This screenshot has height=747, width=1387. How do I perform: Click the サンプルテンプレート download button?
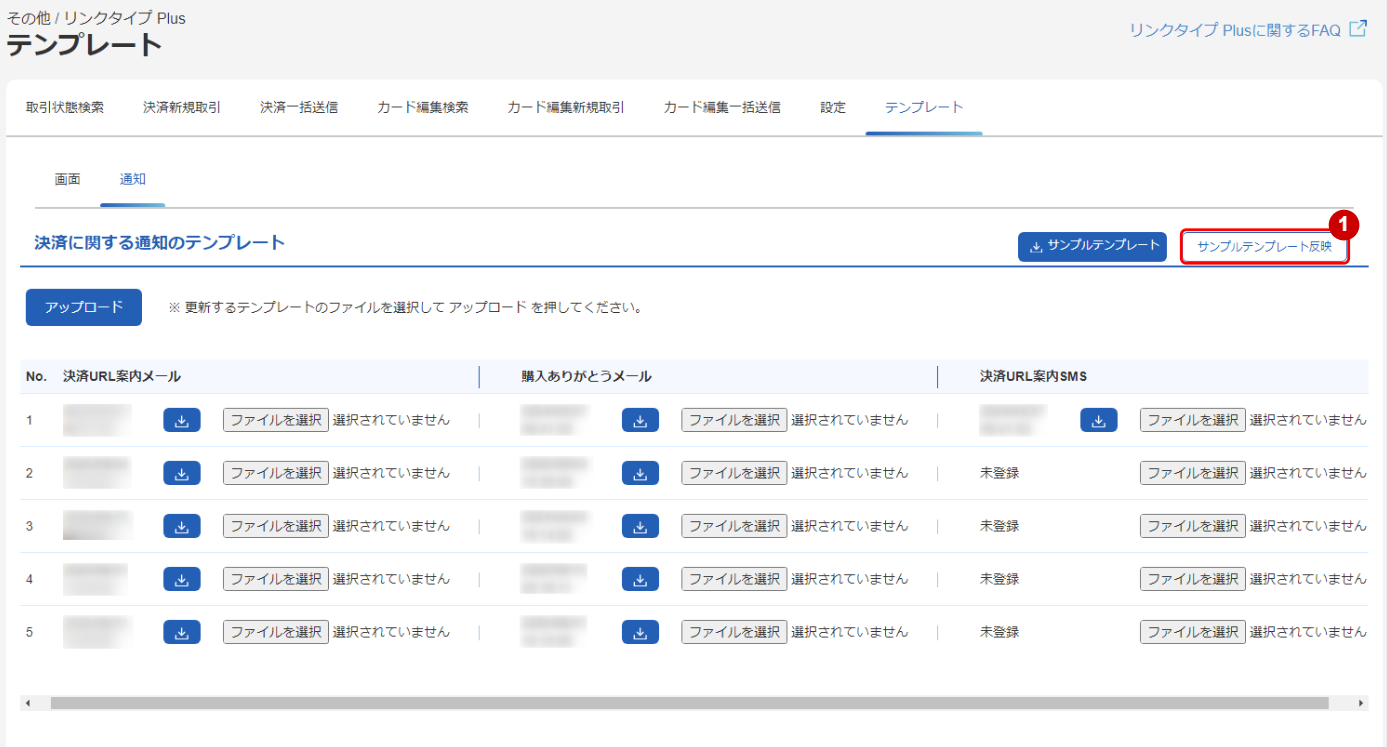click(1092, 246)
